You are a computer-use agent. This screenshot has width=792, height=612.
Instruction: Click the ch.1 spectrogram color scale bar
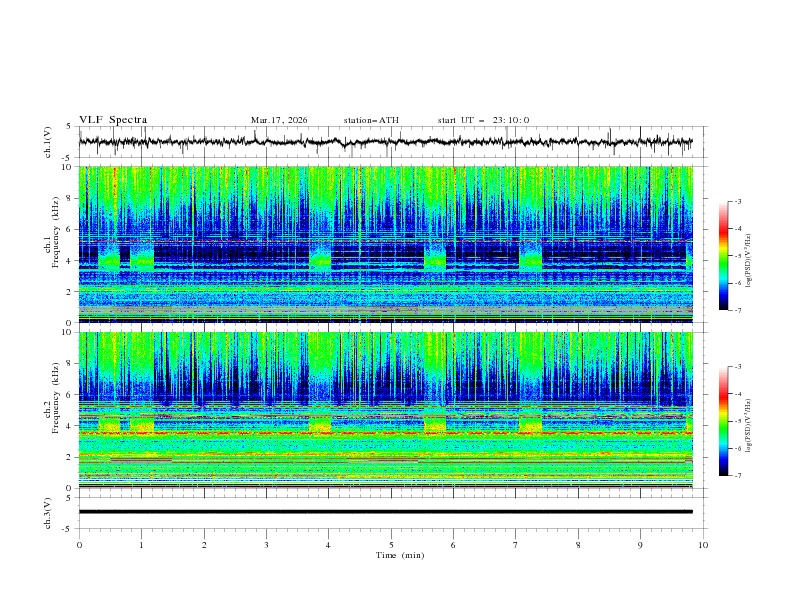pos(723,256)
